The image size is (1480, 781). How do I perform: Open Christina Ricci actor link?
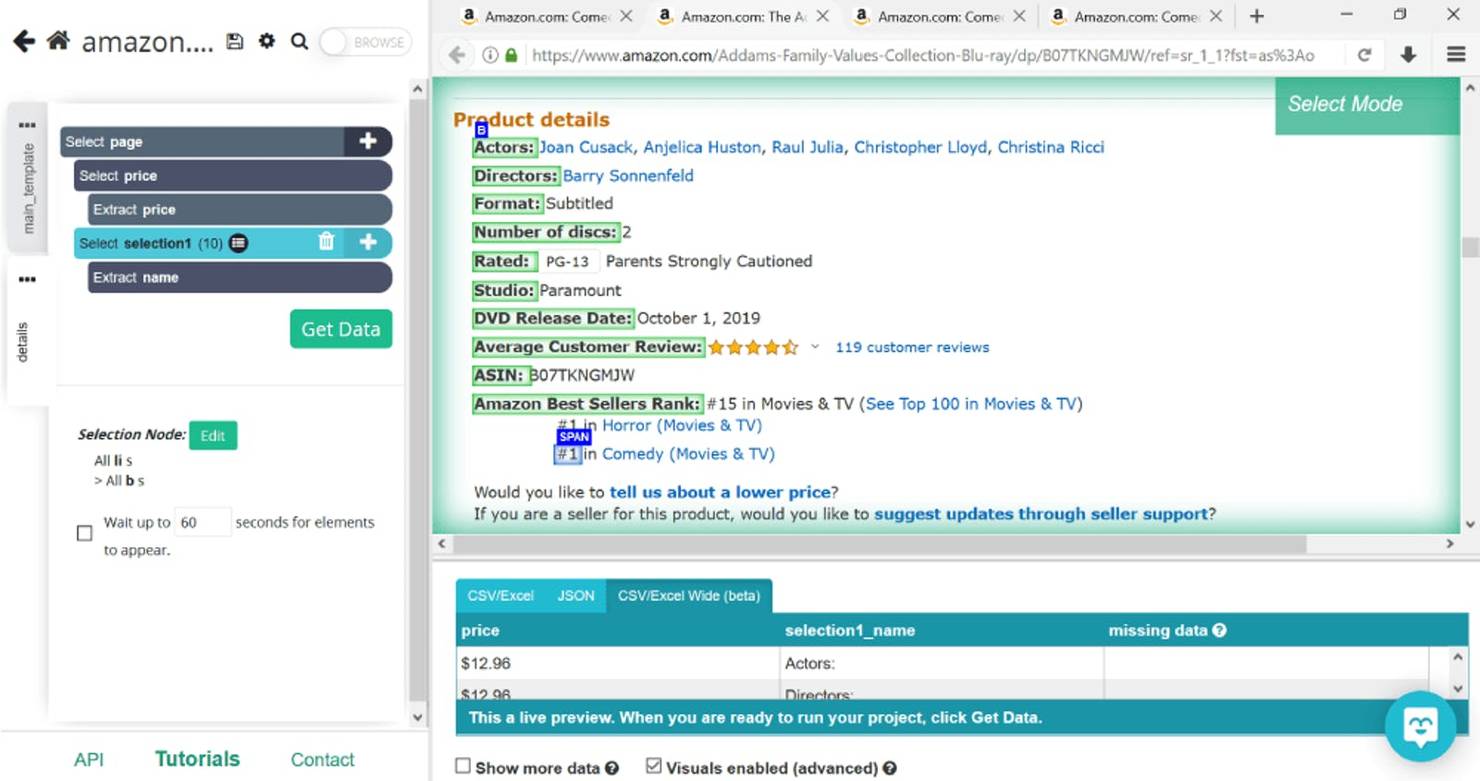tap(1051, 147)
